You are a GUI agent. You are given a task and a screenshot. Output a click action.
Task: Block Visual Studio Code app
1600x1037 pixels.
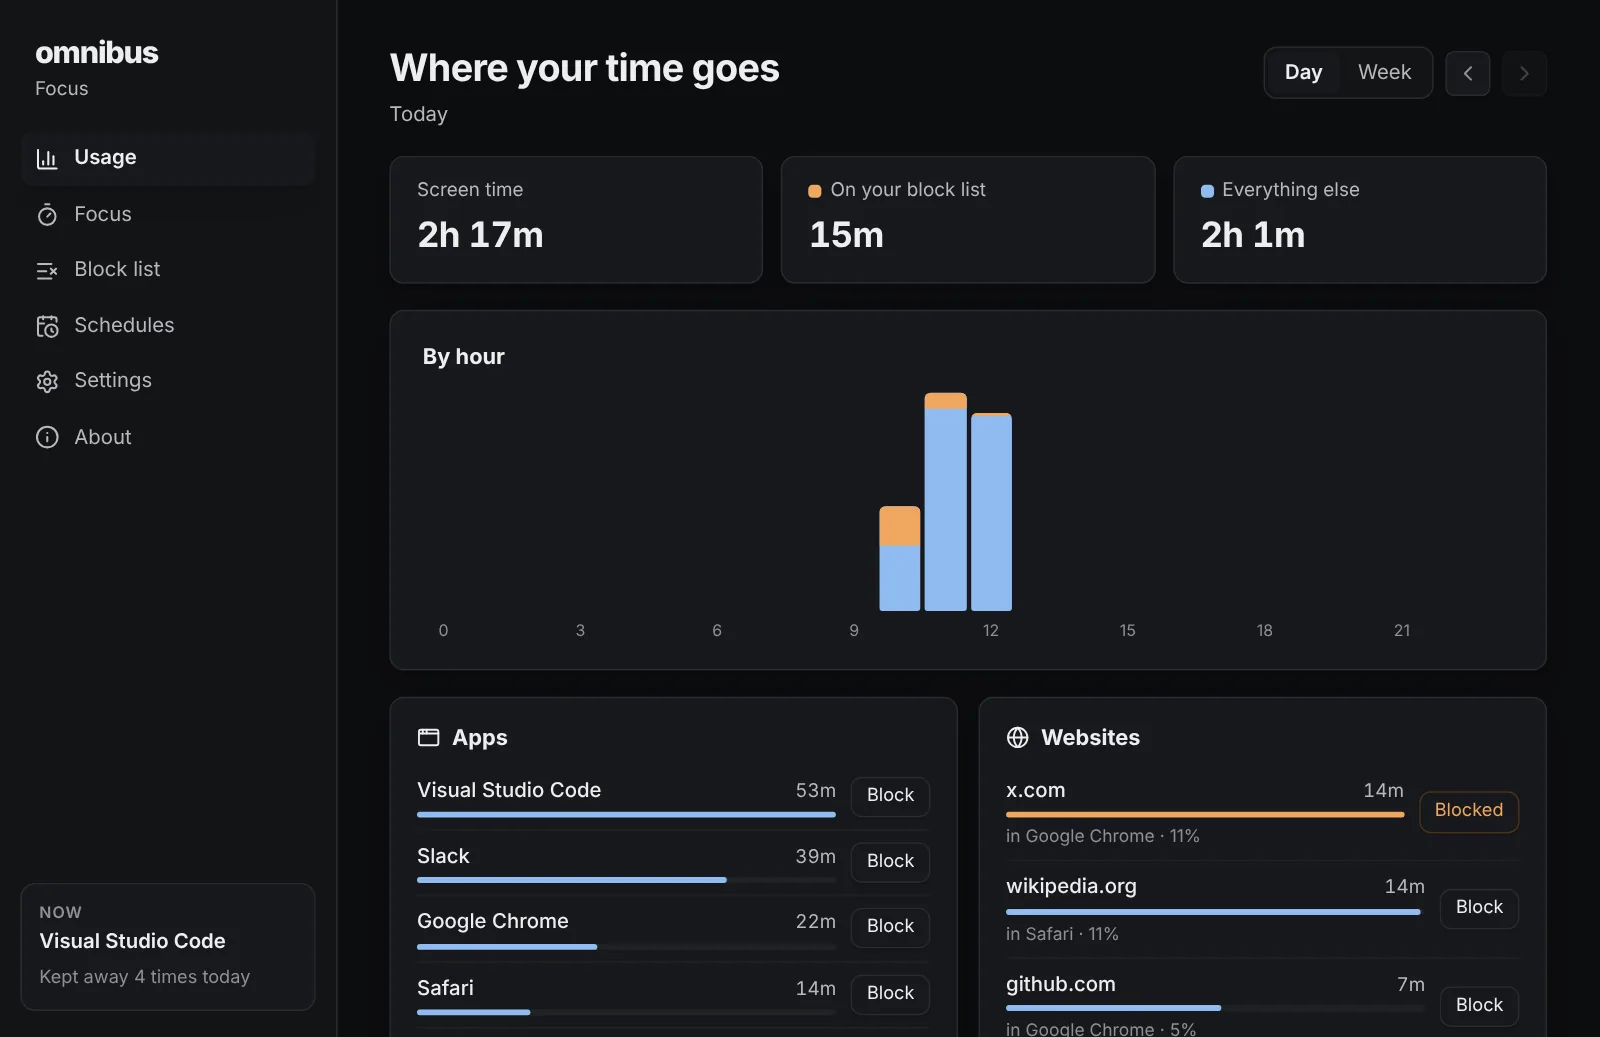(890, 796)
